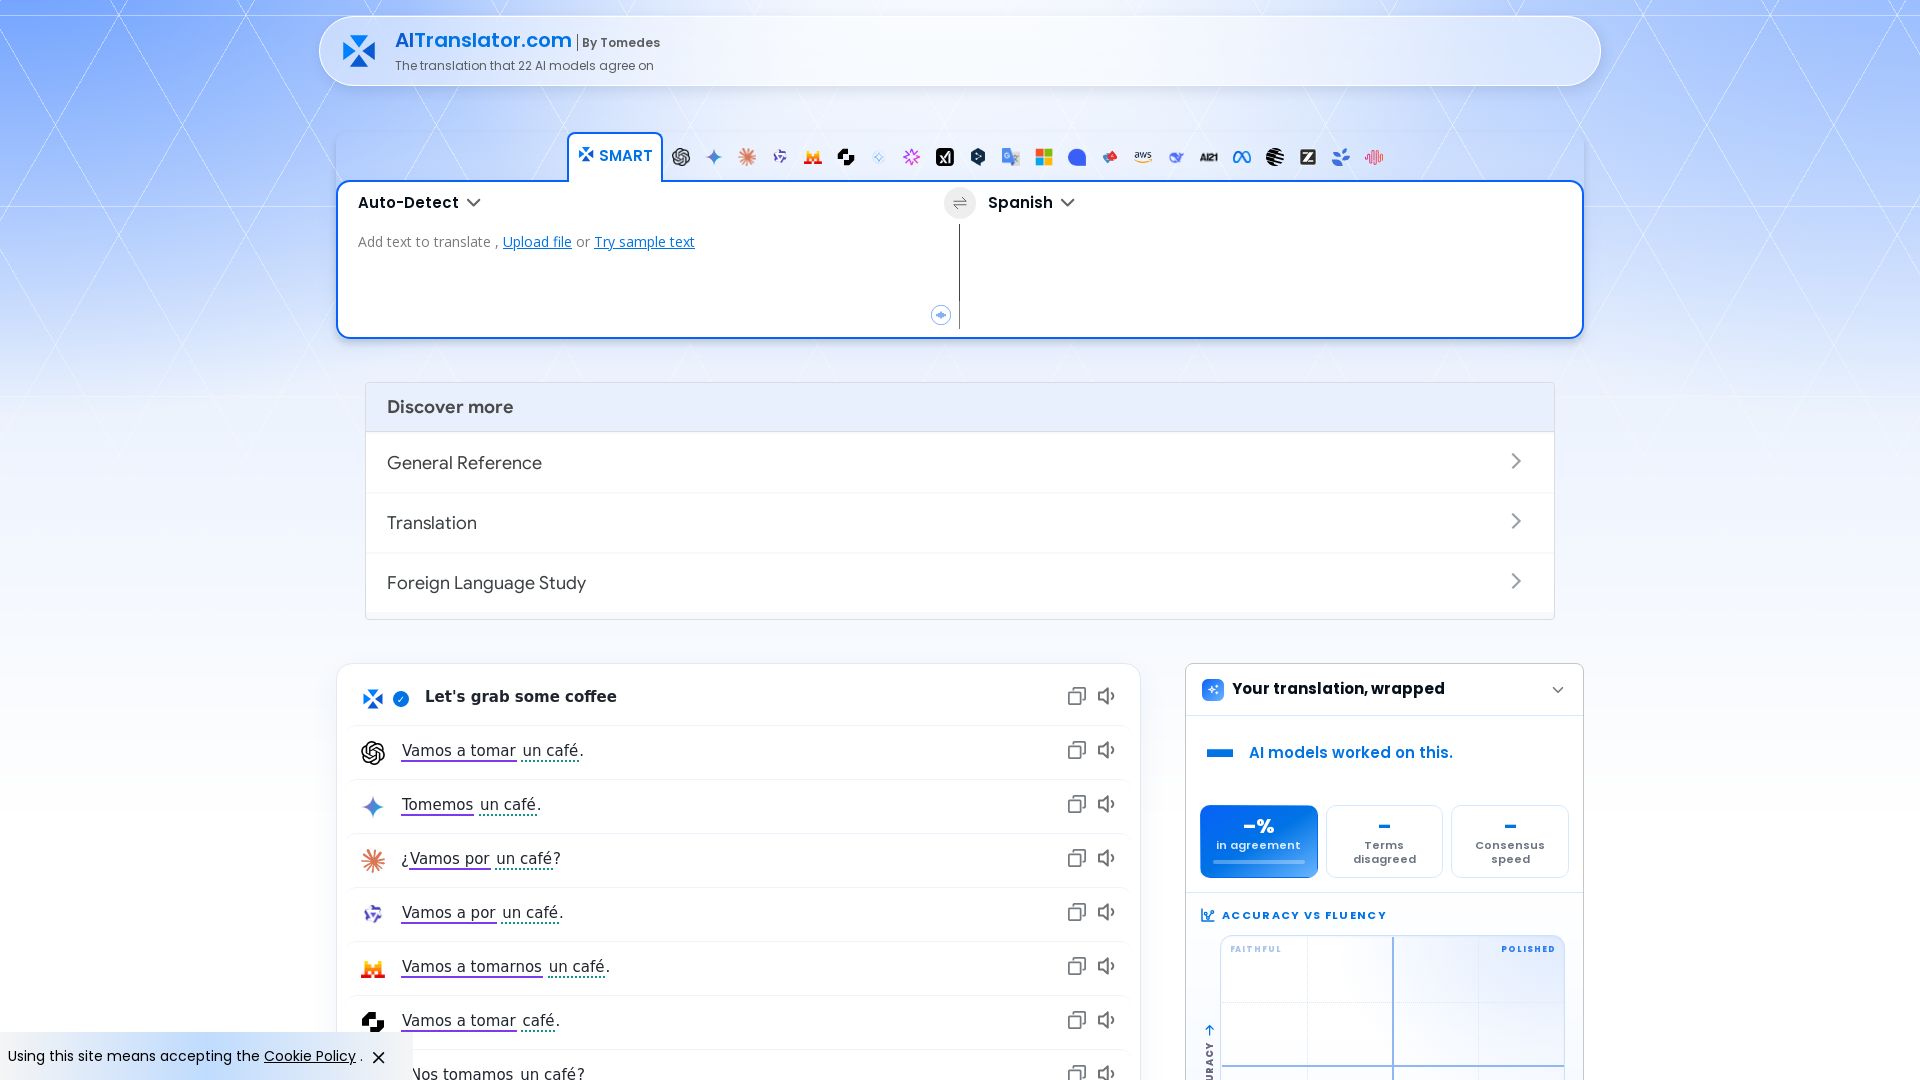Click the "in agreement" stat card
1920x1080 pixels.
1259,842
